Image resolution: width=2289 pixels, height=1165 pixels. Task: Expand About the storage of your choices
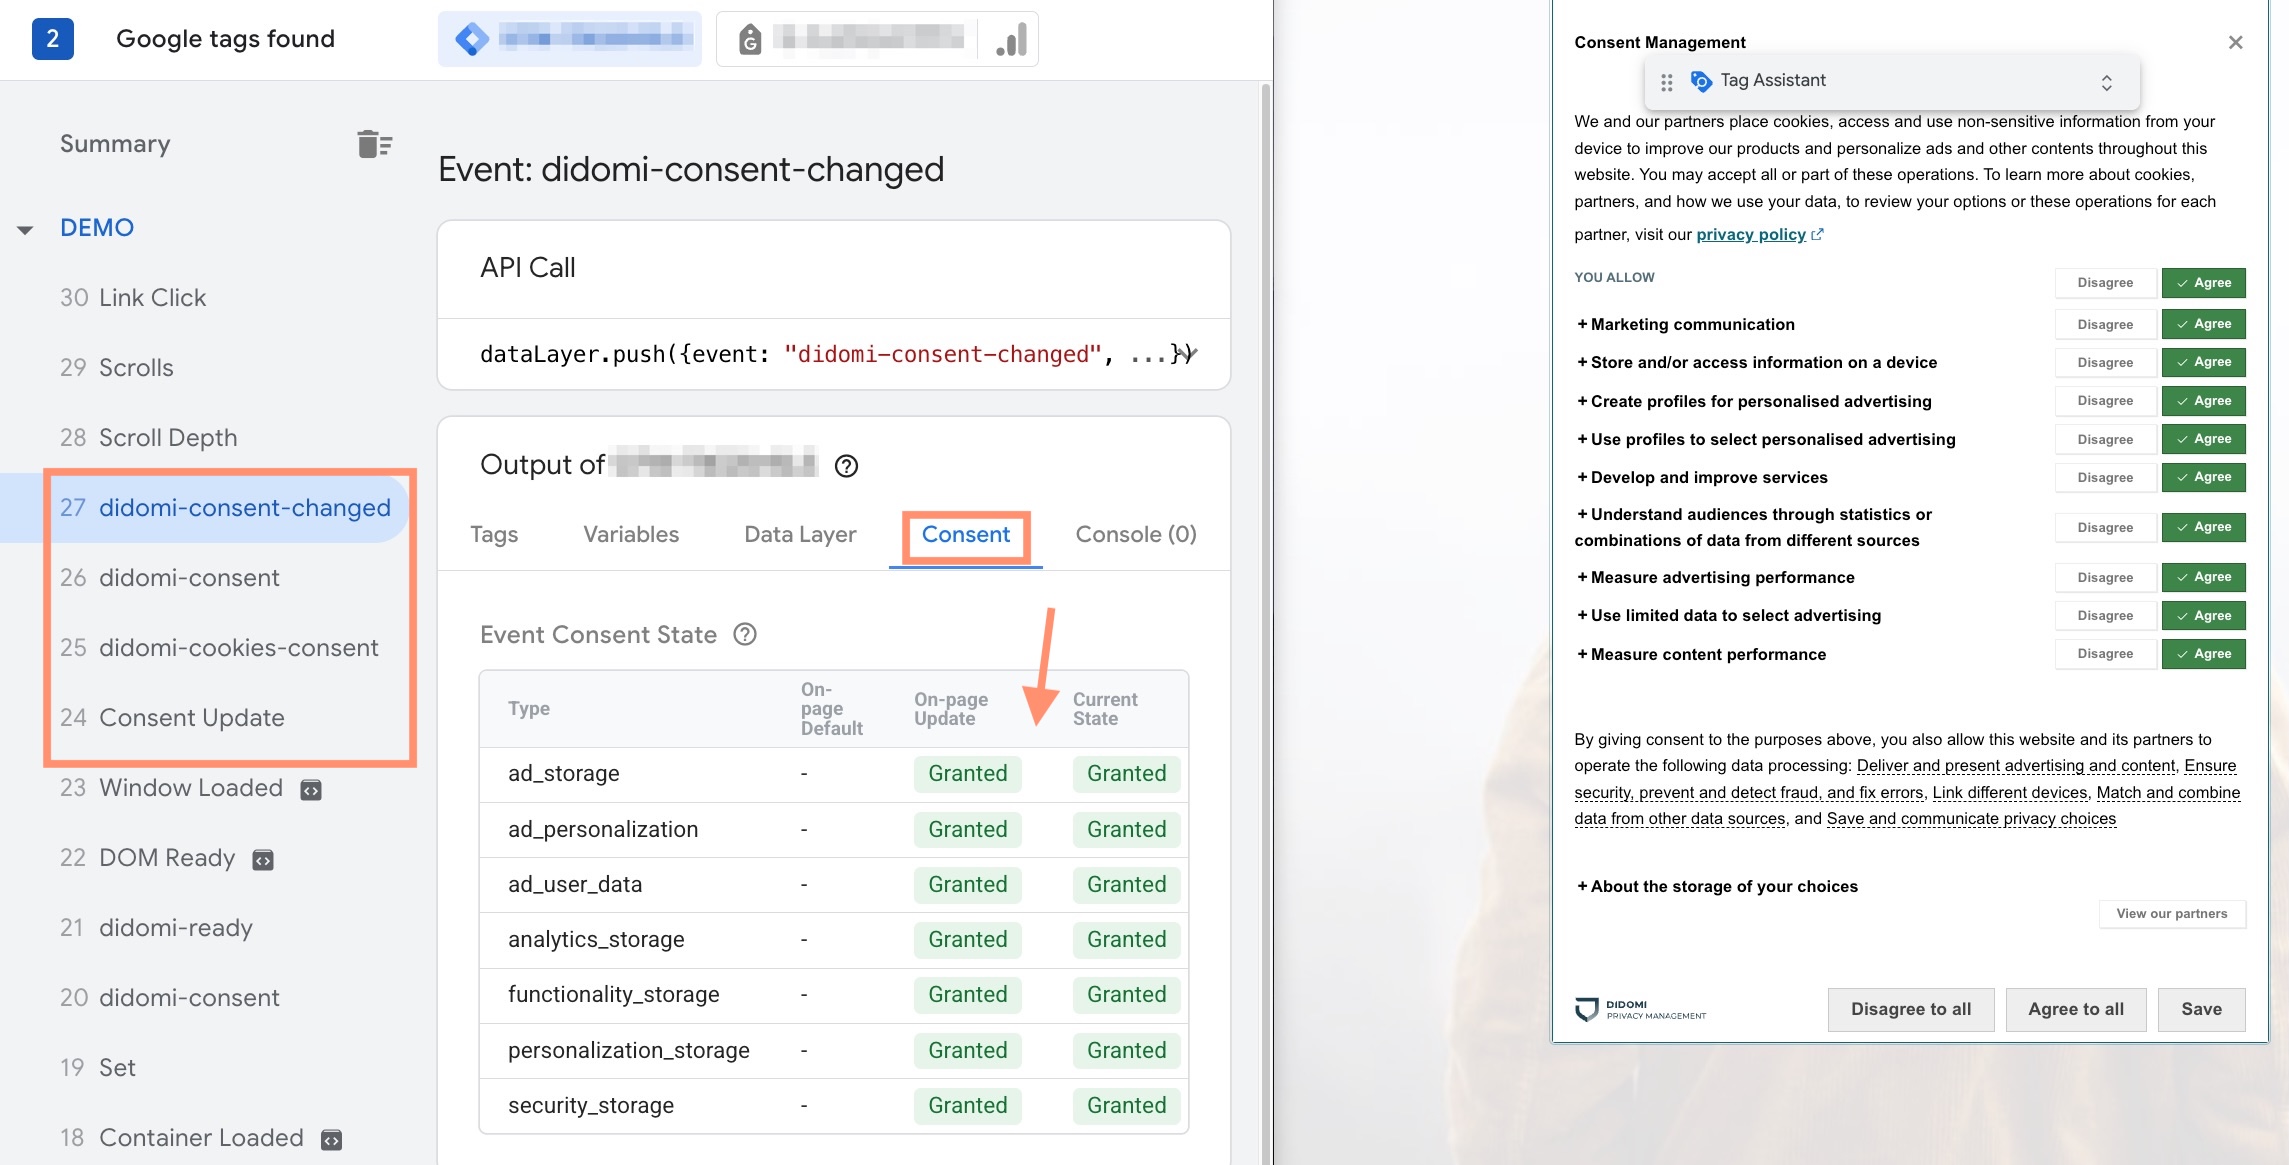[1716, 887]
